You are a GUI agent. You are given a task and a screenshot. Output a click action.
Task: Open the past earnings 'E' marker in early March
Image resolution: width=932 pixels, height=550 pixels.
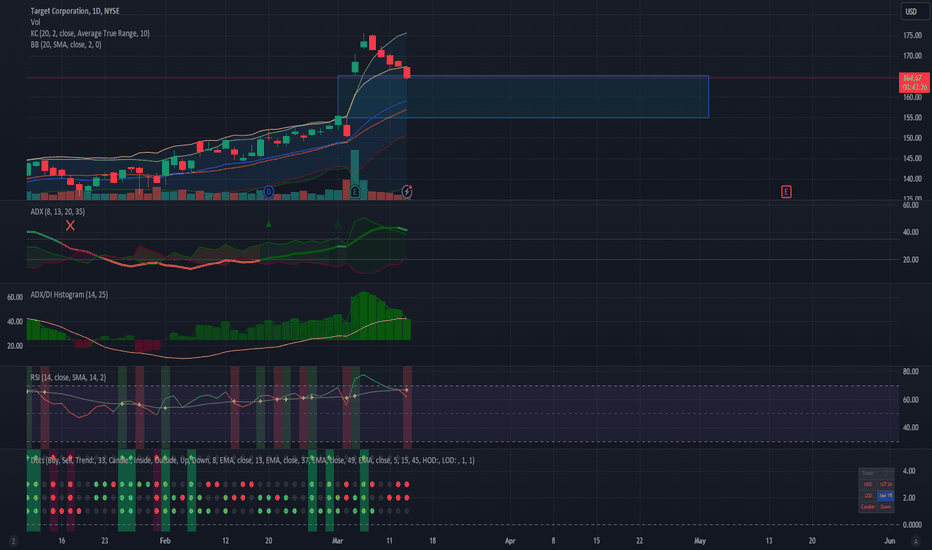pyautogui.click(x=355, y=191)
